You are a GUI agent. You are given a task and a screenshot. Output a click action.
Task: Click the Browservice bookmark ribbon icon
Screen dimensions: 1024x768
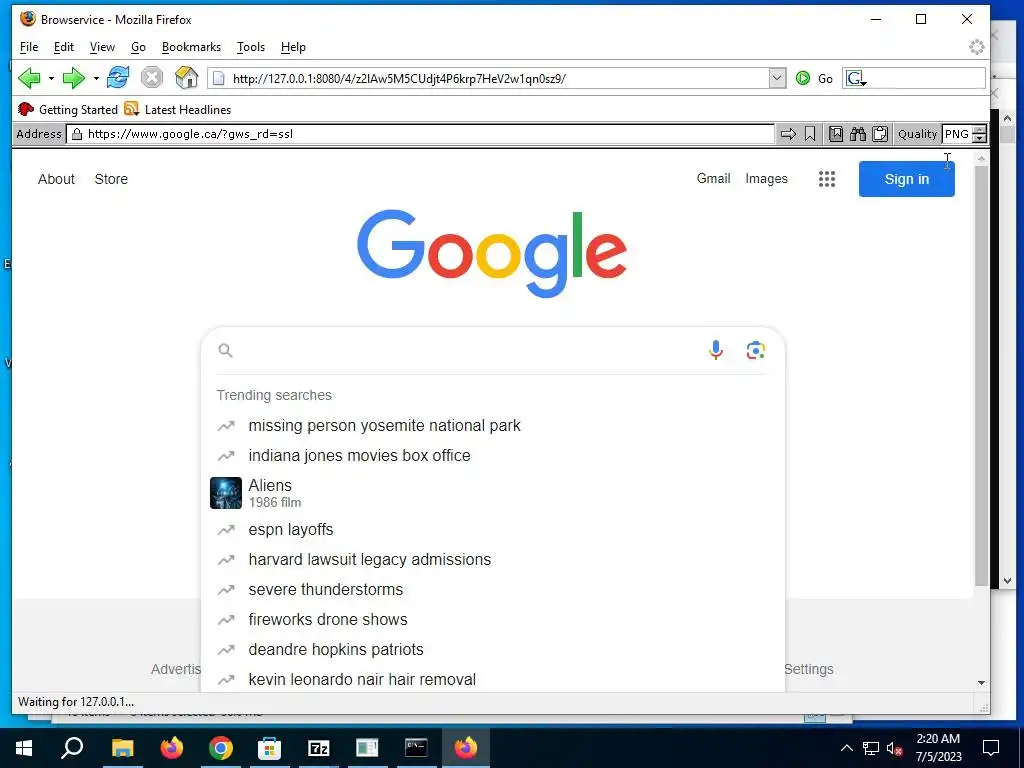coord(810,134)
